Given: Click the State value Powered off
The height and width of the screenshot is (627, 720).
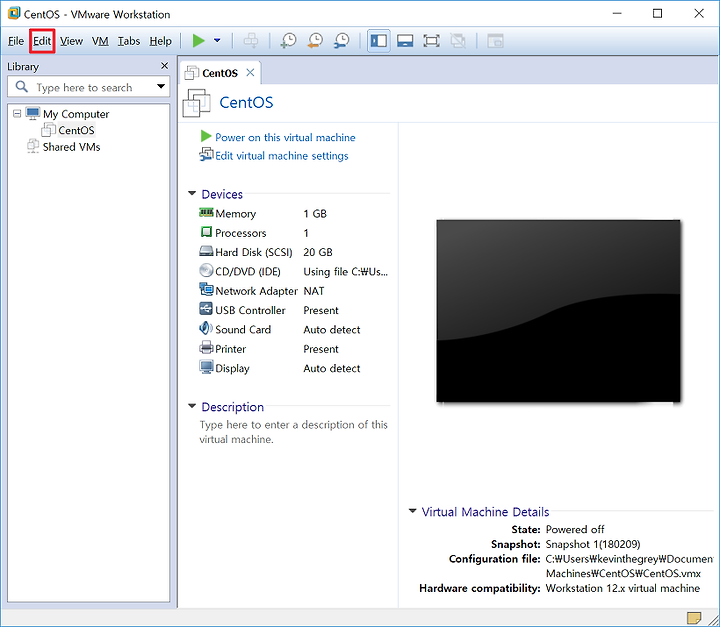Looking at the screenshot, I should point(575,530).
